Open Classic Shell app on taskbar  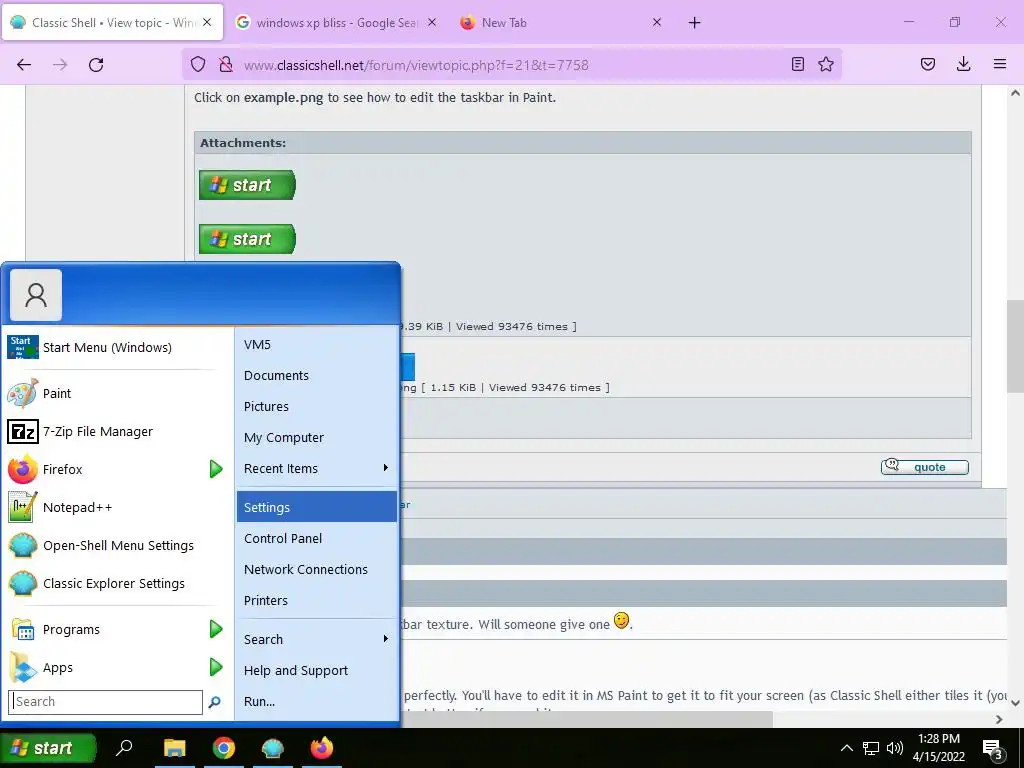tap(272, 748)
